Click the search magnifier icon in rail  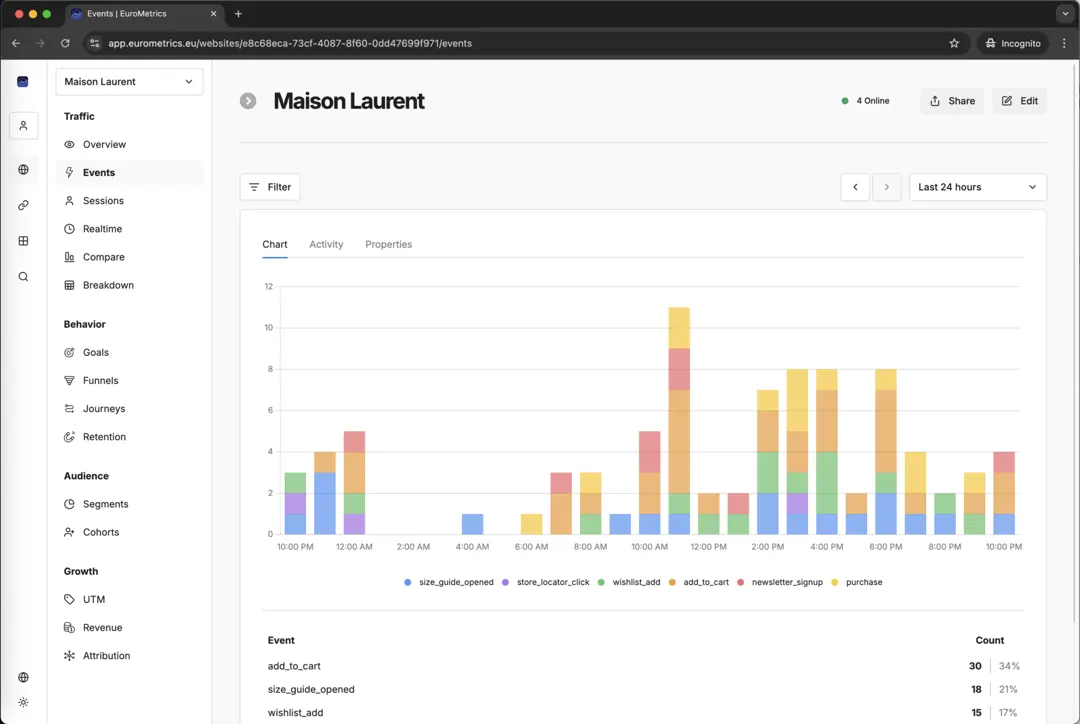(23, 277)
